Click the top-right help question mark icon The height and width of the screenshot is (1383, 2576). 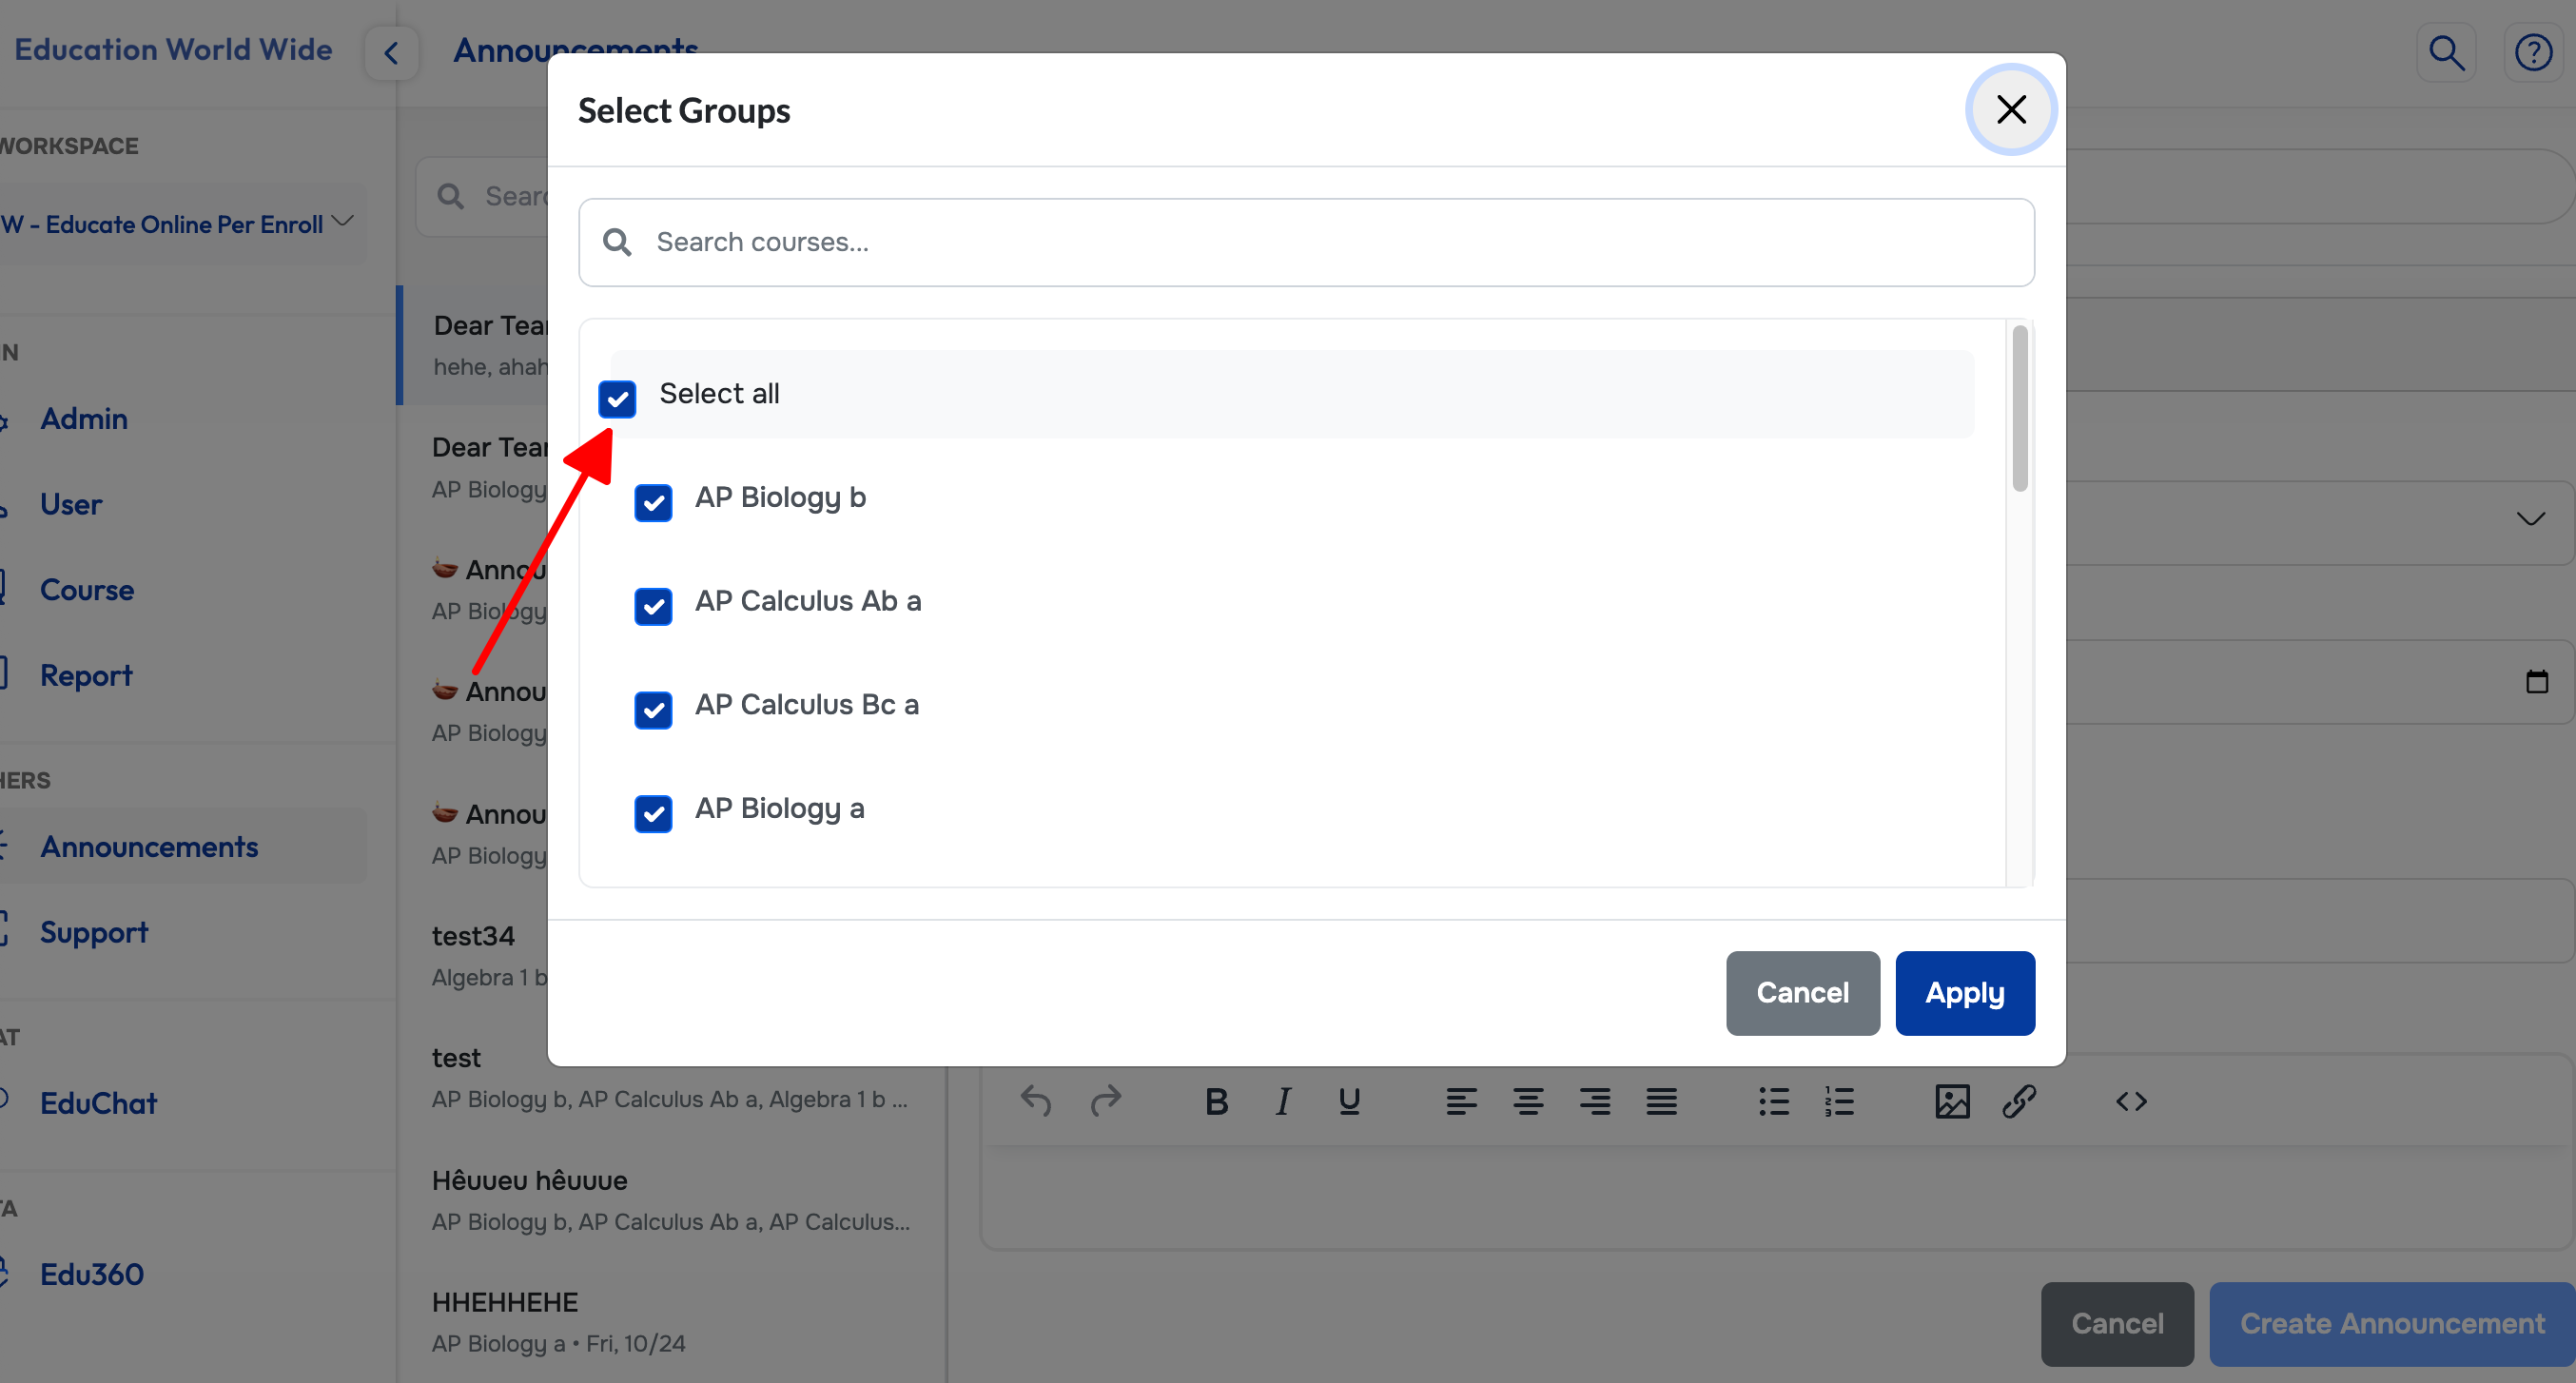(x=2533, y=52)
